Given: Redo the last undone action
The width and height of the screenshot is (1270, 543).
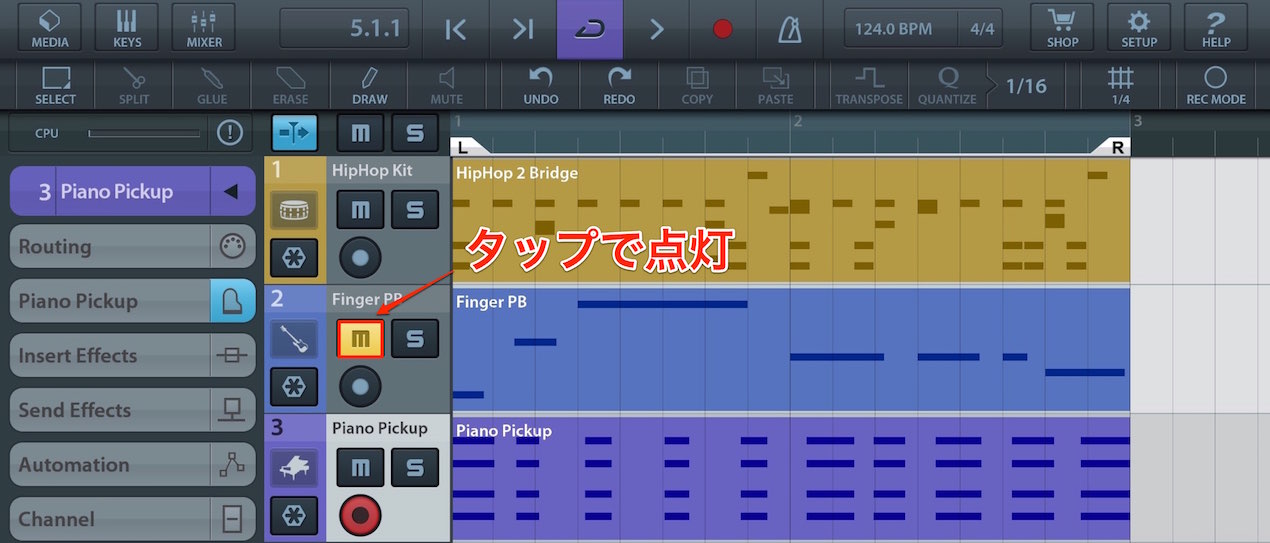Looking at the screenshot, I should pos(619,85).
